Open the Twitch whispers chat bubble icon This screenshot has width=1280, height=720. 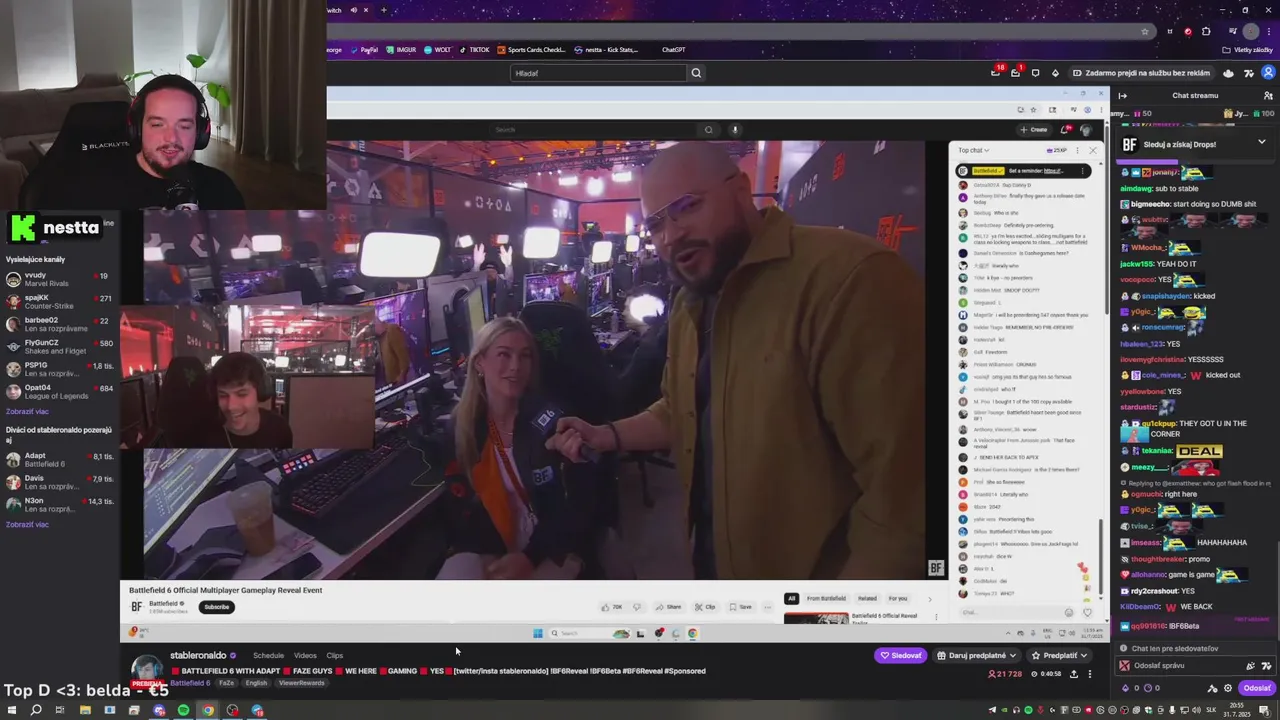(x=1035, y=73)
